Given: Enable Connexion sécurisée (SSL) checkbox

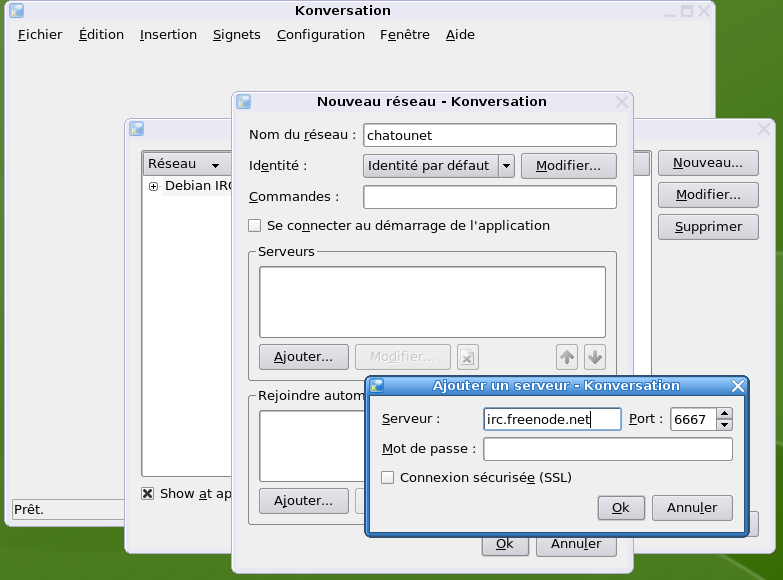Looking at the screenshot, I should tap(388, 478).
